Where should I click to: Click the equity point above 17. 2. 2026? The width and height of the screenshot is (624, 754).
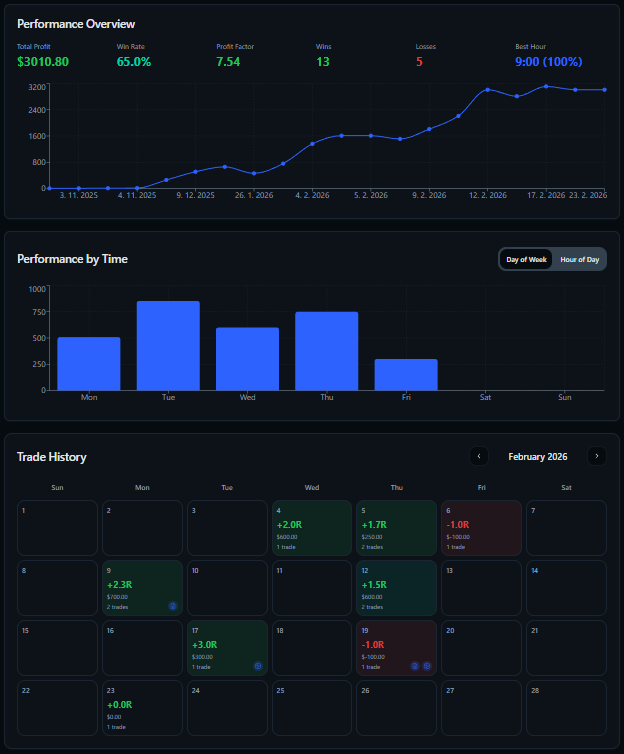coord(546,87)
